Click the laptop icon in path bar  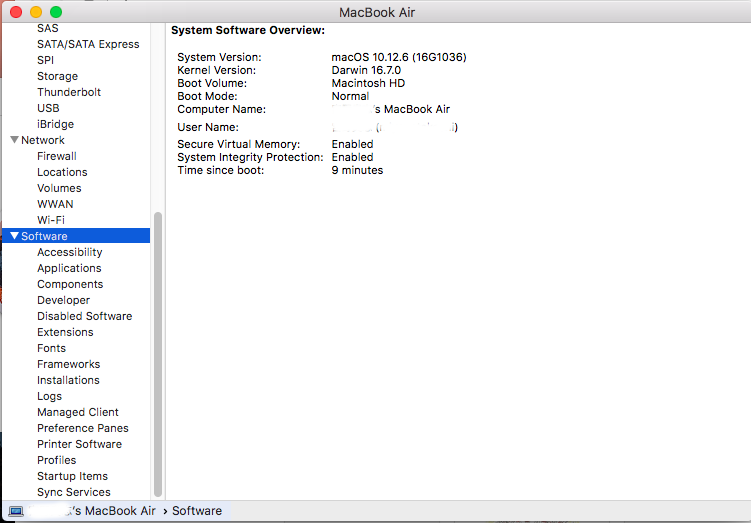(16, 511)
